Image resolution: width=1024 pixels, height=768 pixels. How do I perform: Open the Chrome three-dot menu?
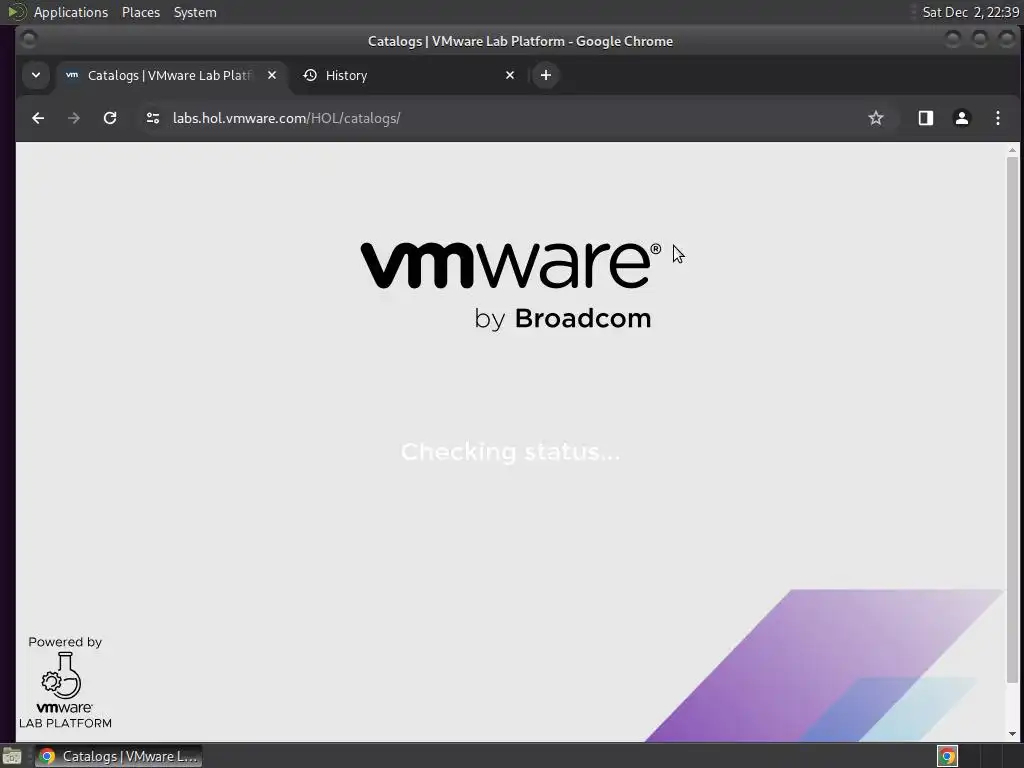point(997,118)
